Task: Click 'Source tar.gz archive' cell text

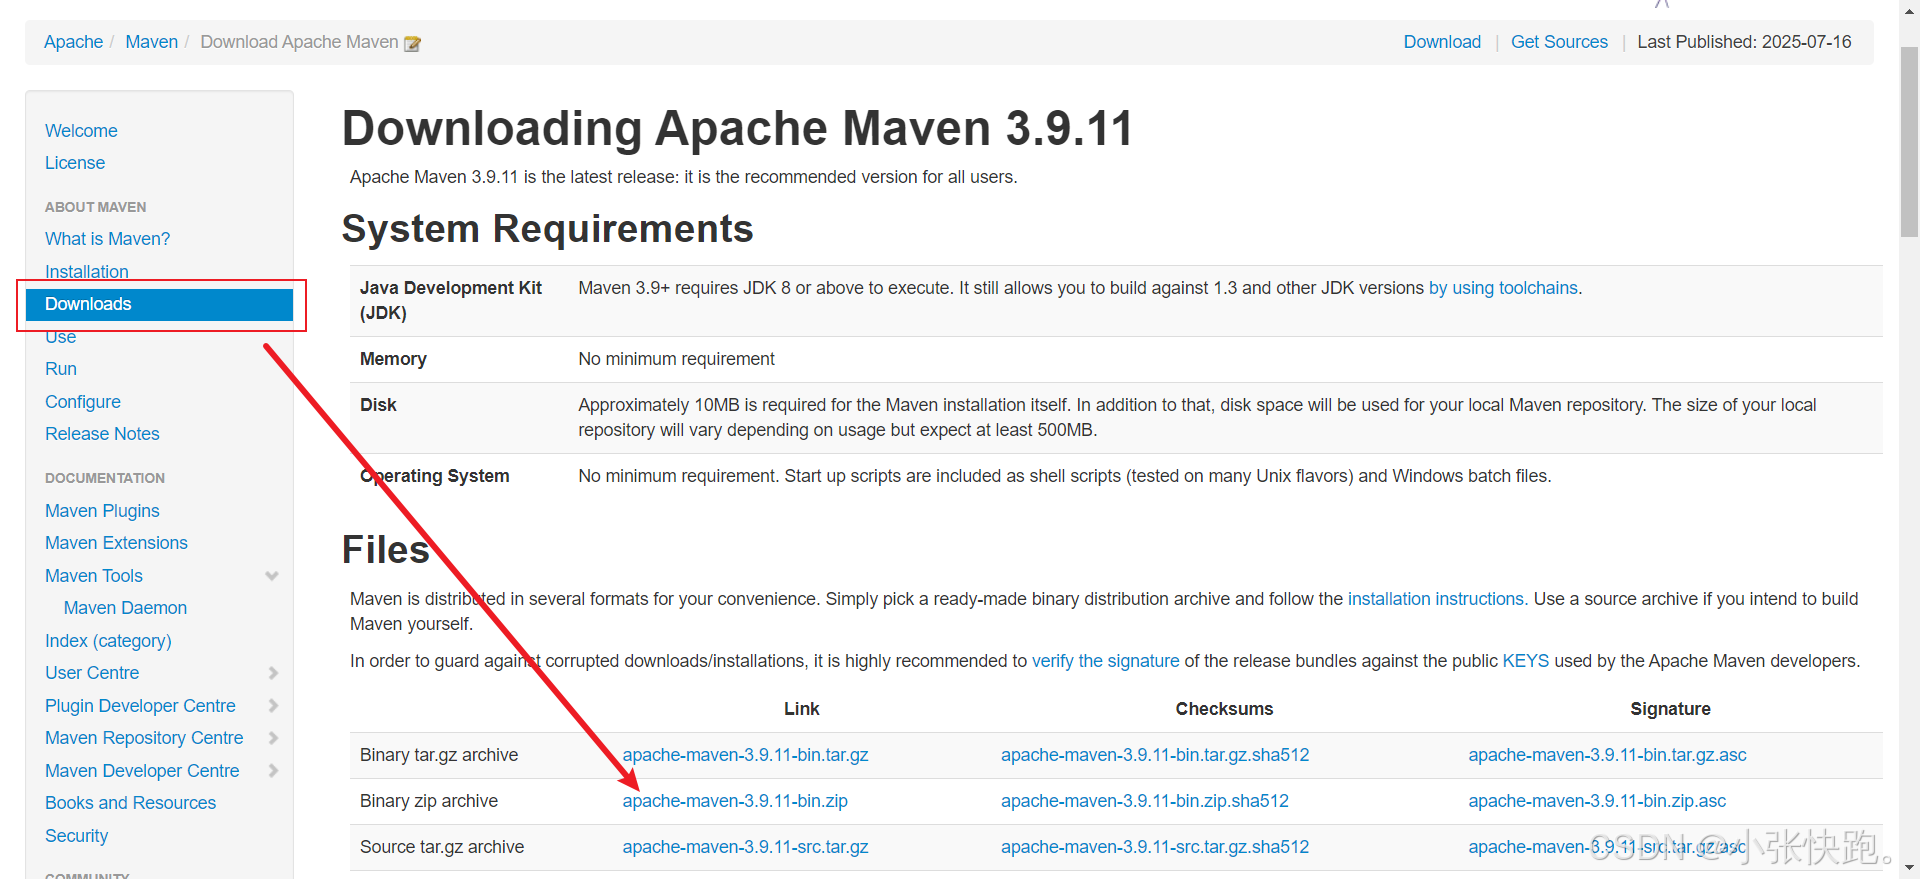Action: [442, 847]
